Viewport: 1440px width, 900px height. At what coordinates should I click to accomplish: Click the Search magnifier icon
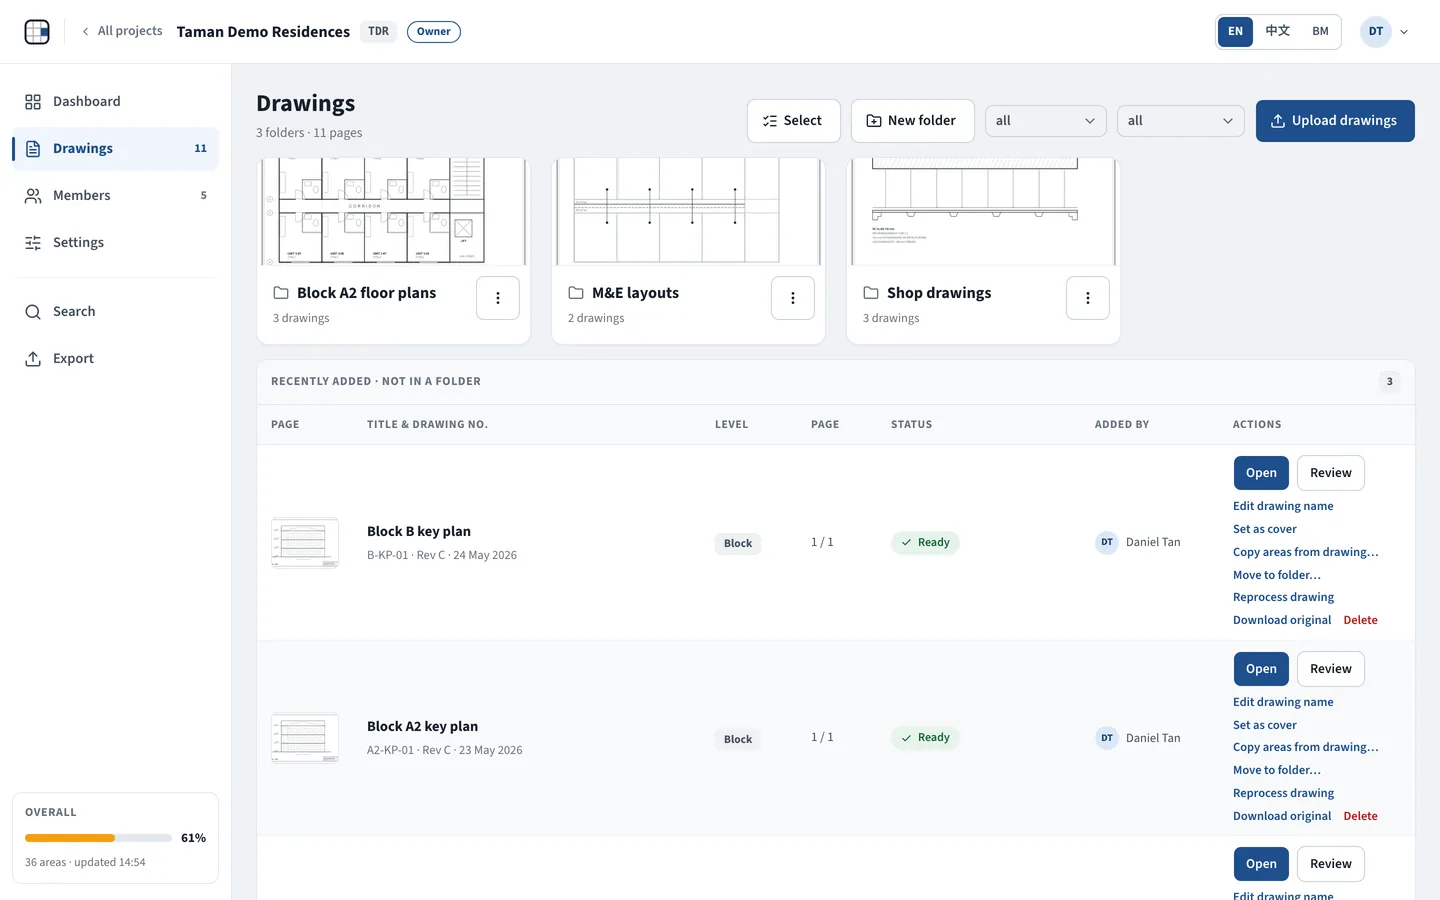33,312
